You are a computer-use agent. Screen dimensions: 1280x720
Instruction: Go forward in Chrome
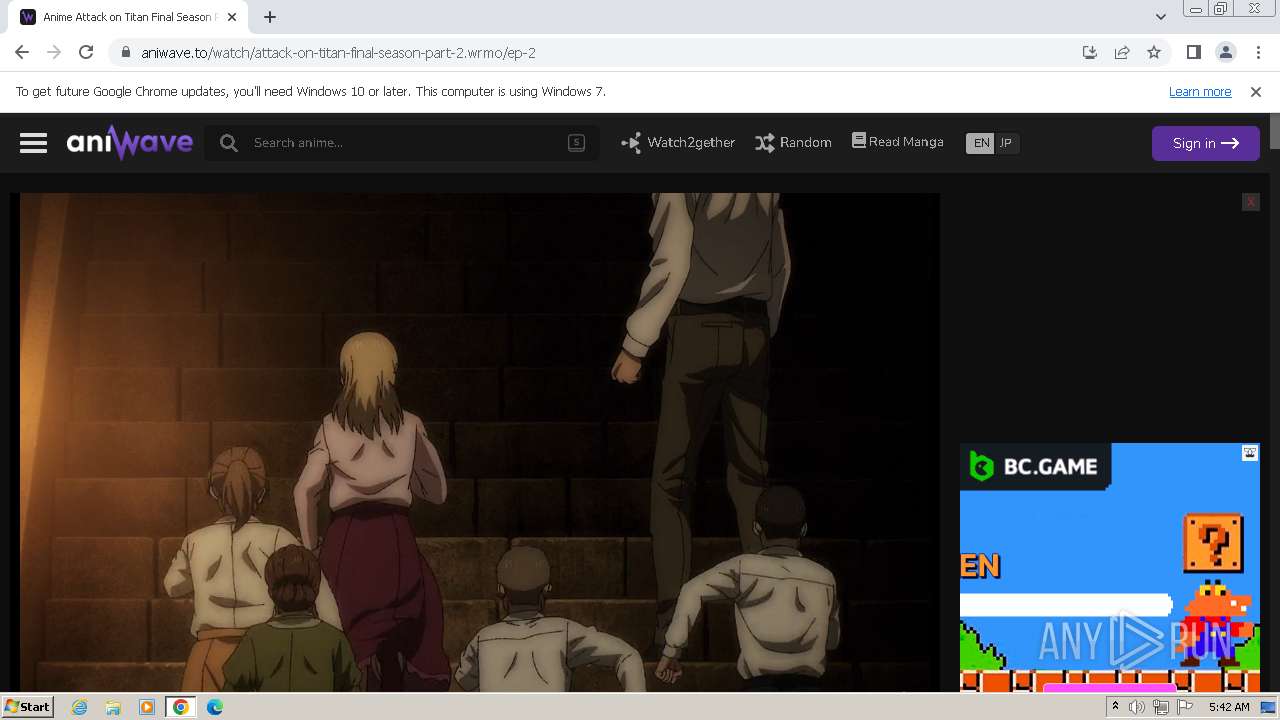[54, 53]
